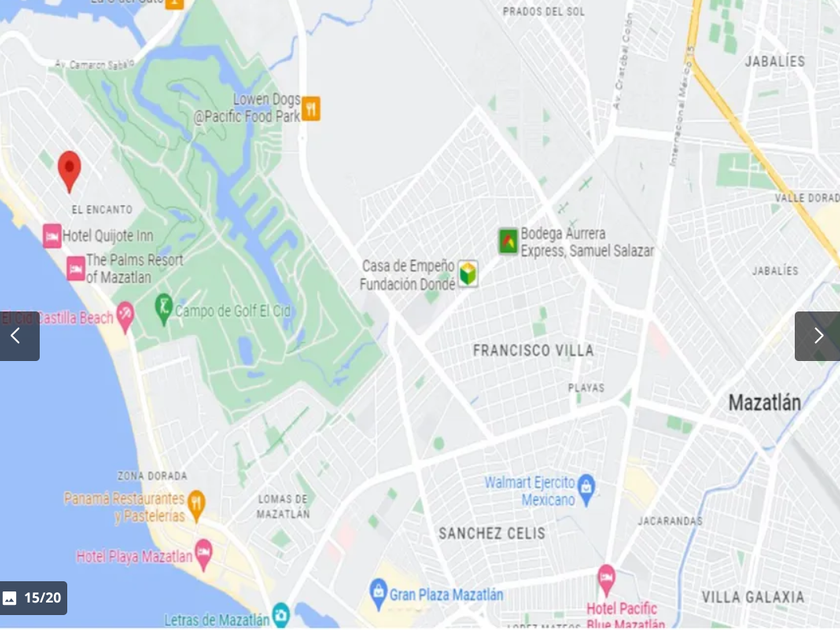
Task: Click the red location pin marker
Action: click(69, 170)
